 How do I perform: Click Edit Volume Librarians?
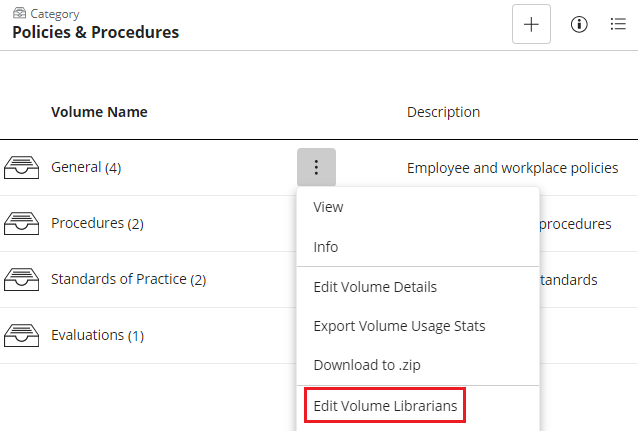(x=385, y=406)
